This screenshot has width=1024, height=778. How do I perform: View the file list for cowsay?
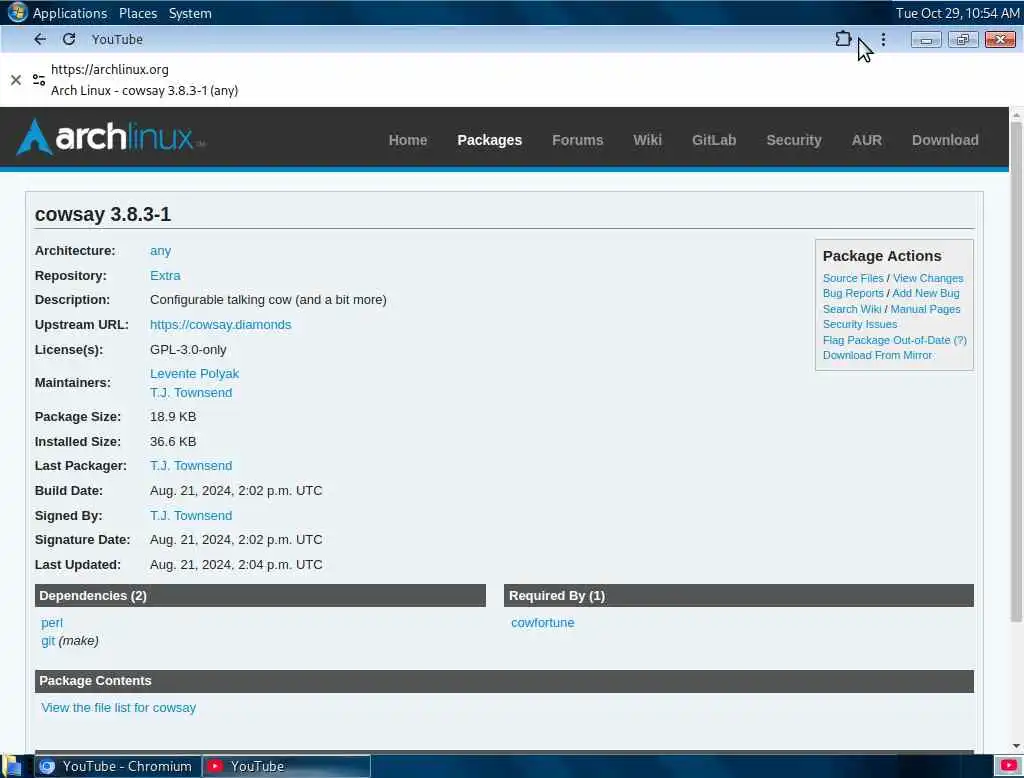[x=118, y=707]
